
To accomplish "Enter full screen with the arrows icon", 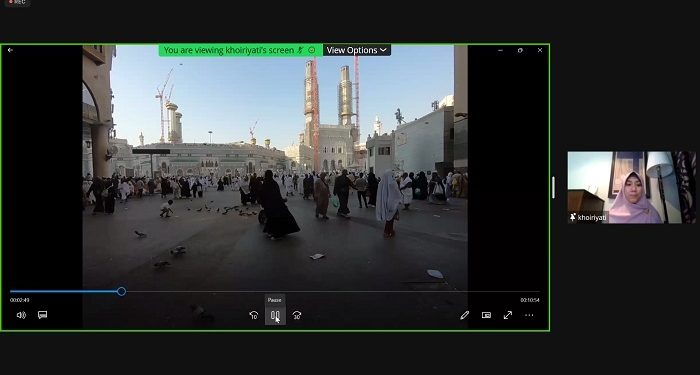I will tap(508, 315).
